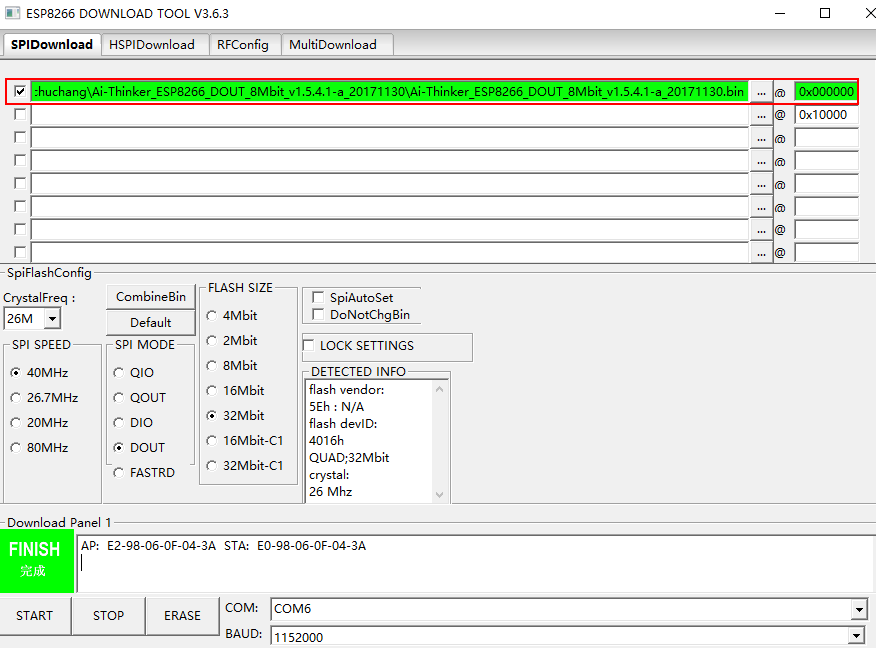
Task: Click the START button
Action: (35, 616)
